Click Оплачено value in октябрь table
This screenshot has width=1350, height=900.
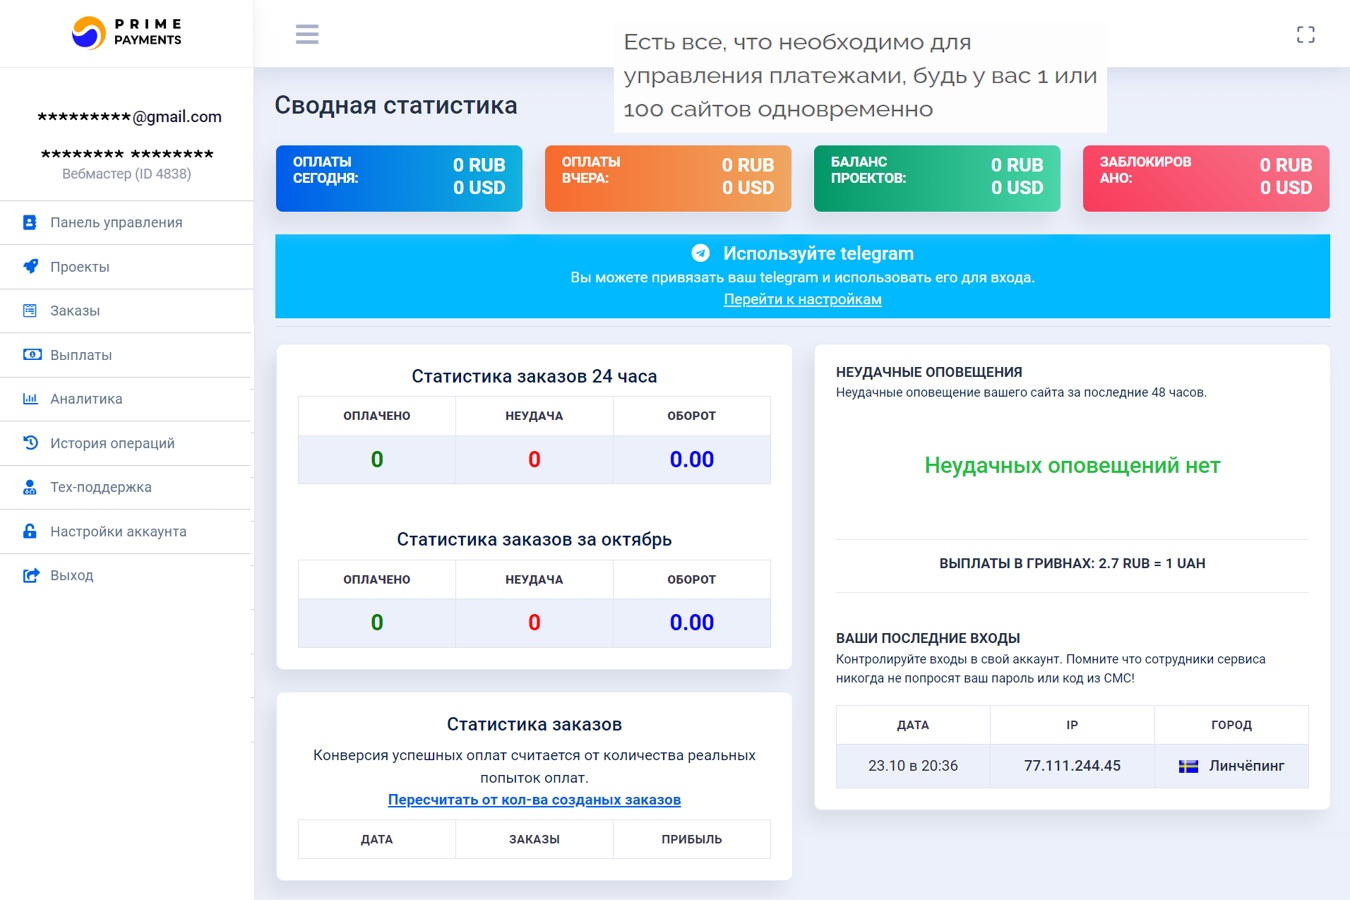point(377,622)
